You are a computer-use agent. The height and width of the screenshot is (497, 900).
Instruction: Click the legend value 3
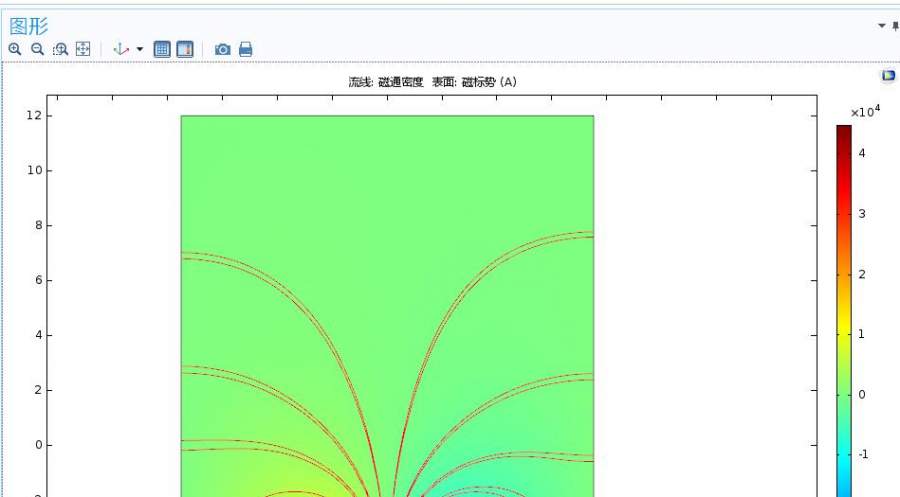pos(862,214)
